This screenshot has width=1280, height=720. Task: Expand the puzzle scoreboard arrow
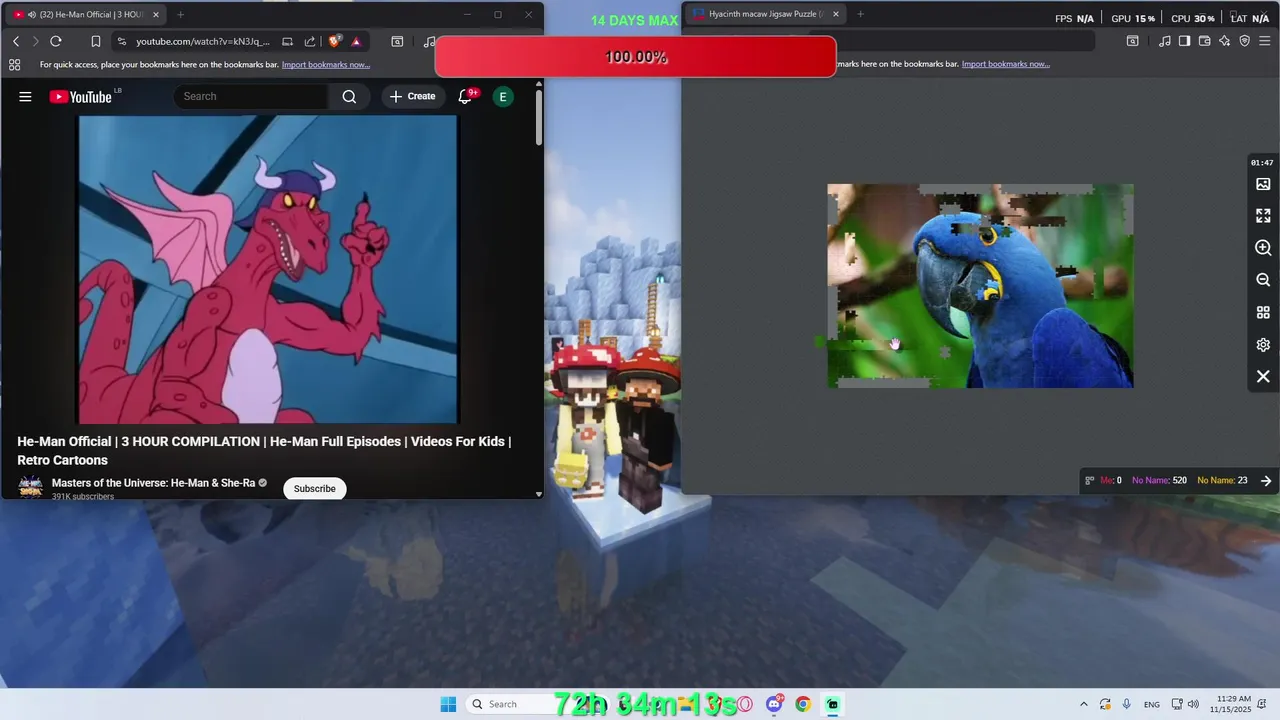click(1266, 480)
